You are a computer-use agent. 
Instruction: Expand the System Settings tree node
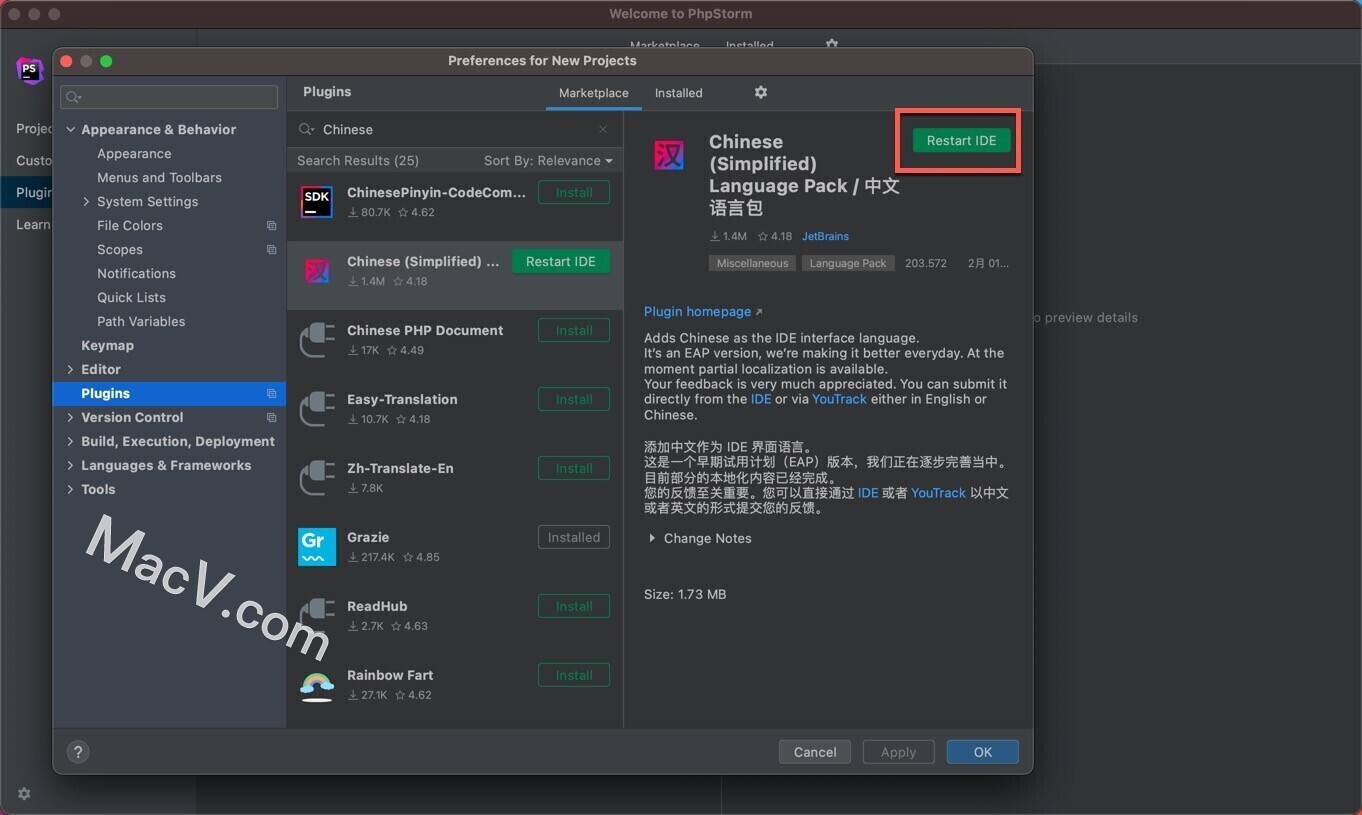(x=87, y=202)
